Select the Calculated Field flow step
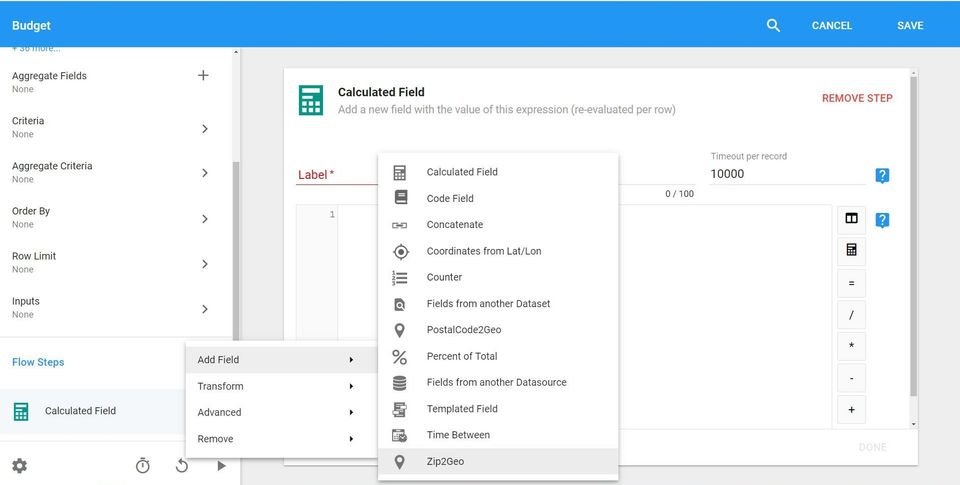This screenshot has height=485, width=960. [80, 411]
